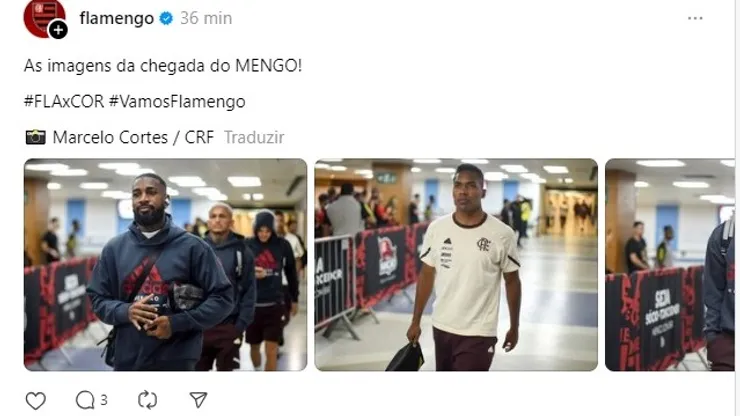Click the comment count number 3
This screenshot has height=416, width=740.
(x=104, y=400)
